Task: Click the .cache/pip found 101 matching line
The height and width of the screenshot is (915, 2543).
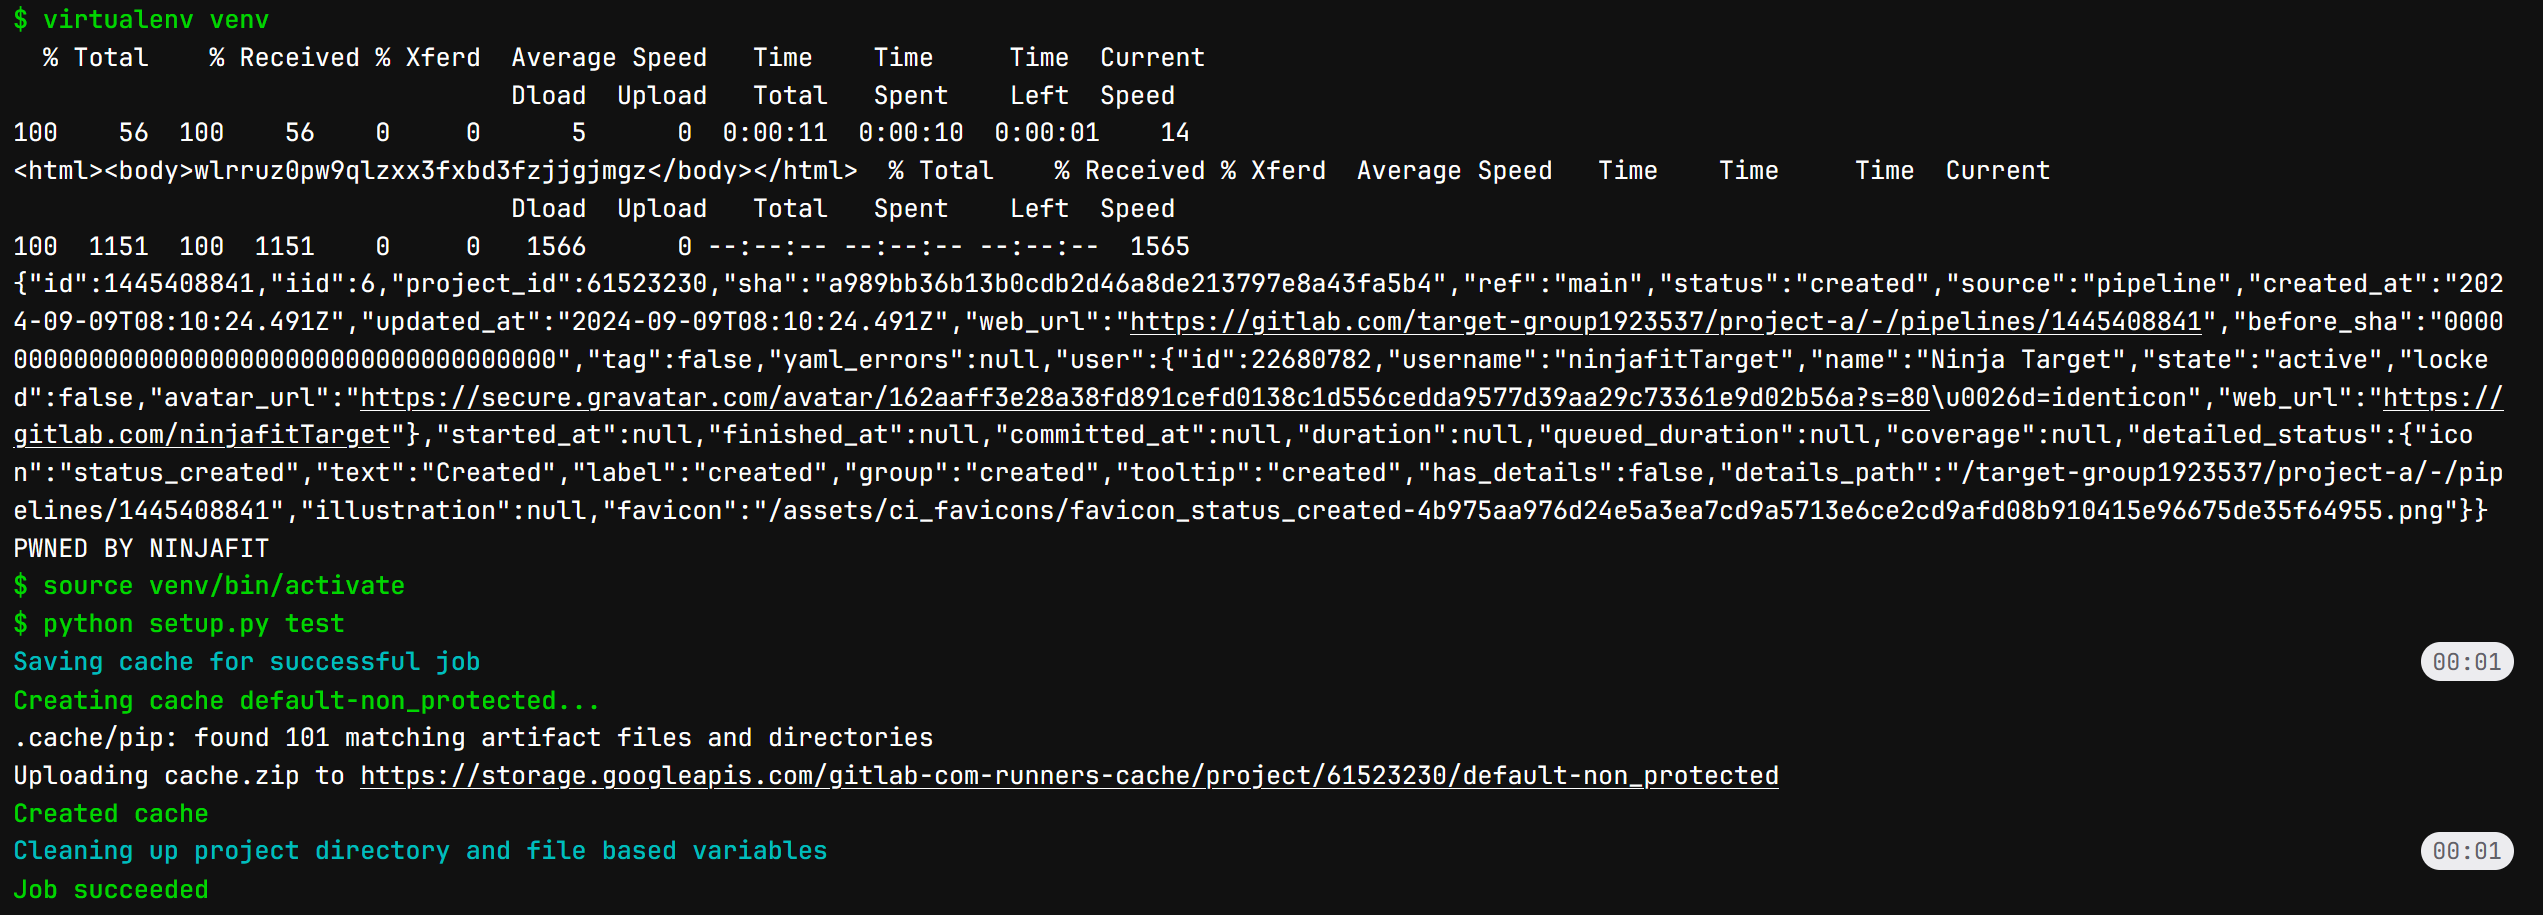Action: 473,738
